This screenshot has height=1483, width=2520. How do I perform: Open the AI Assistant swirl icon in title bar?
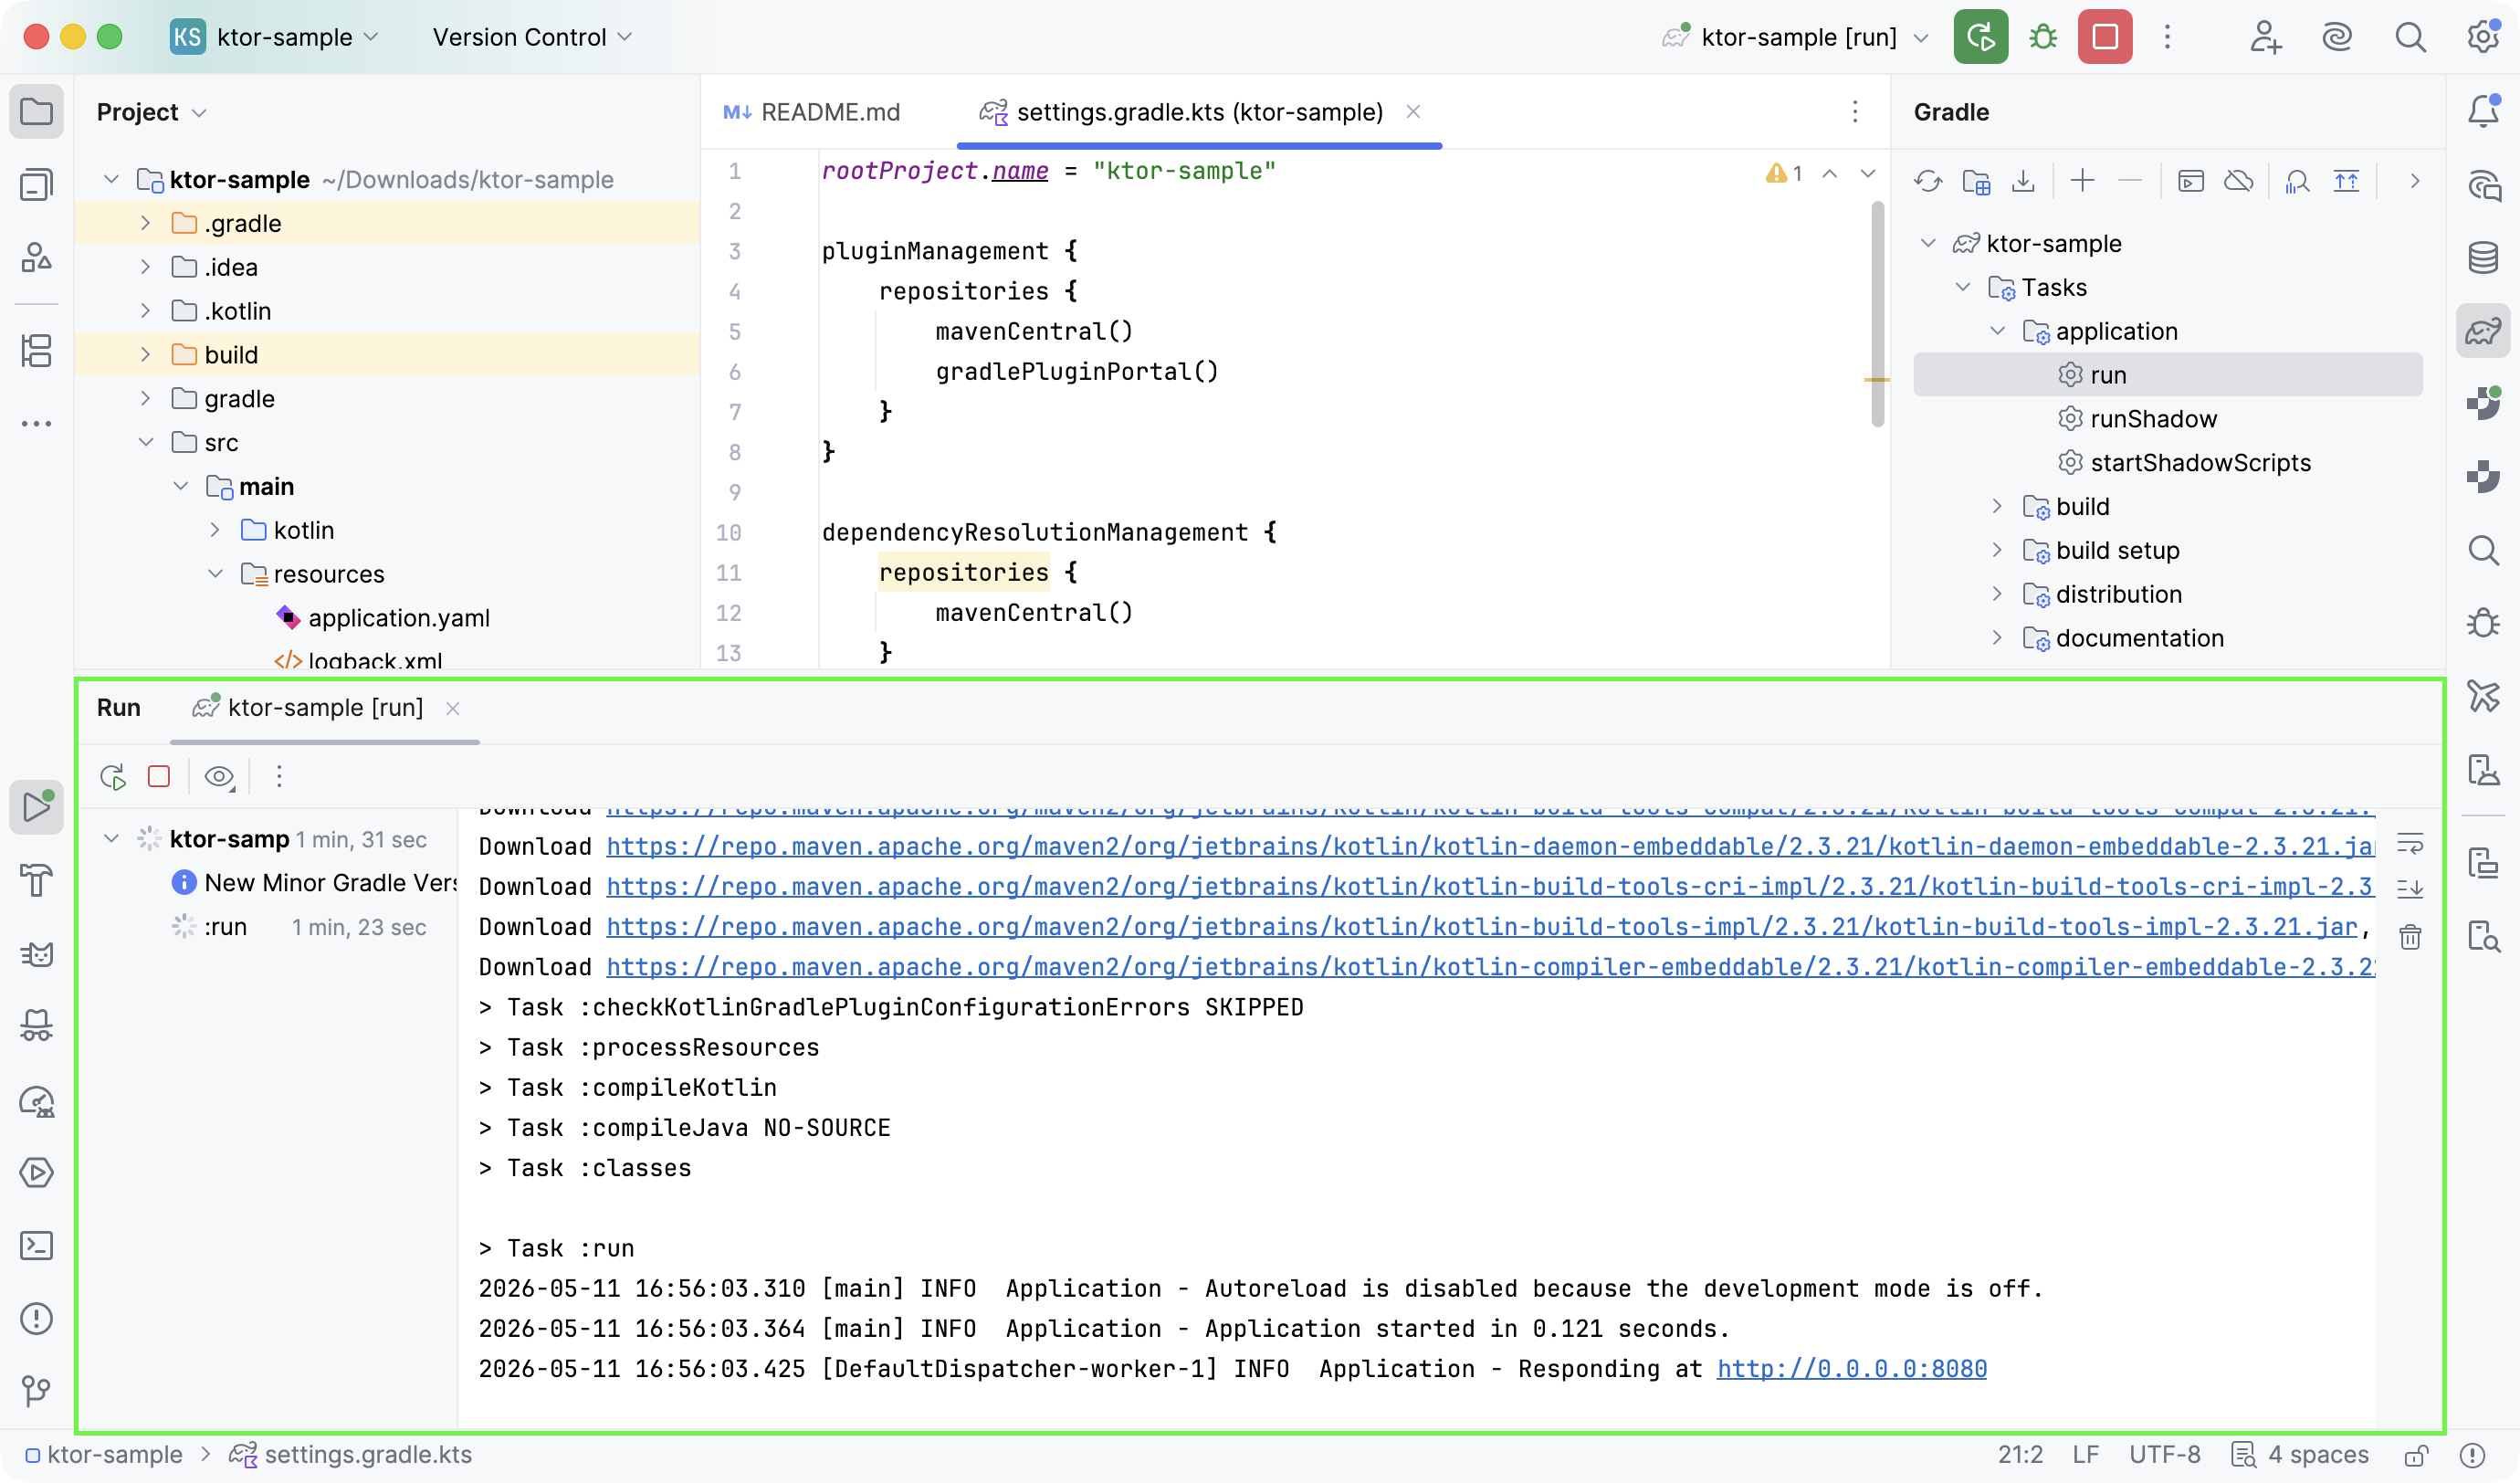[2337, 37]
